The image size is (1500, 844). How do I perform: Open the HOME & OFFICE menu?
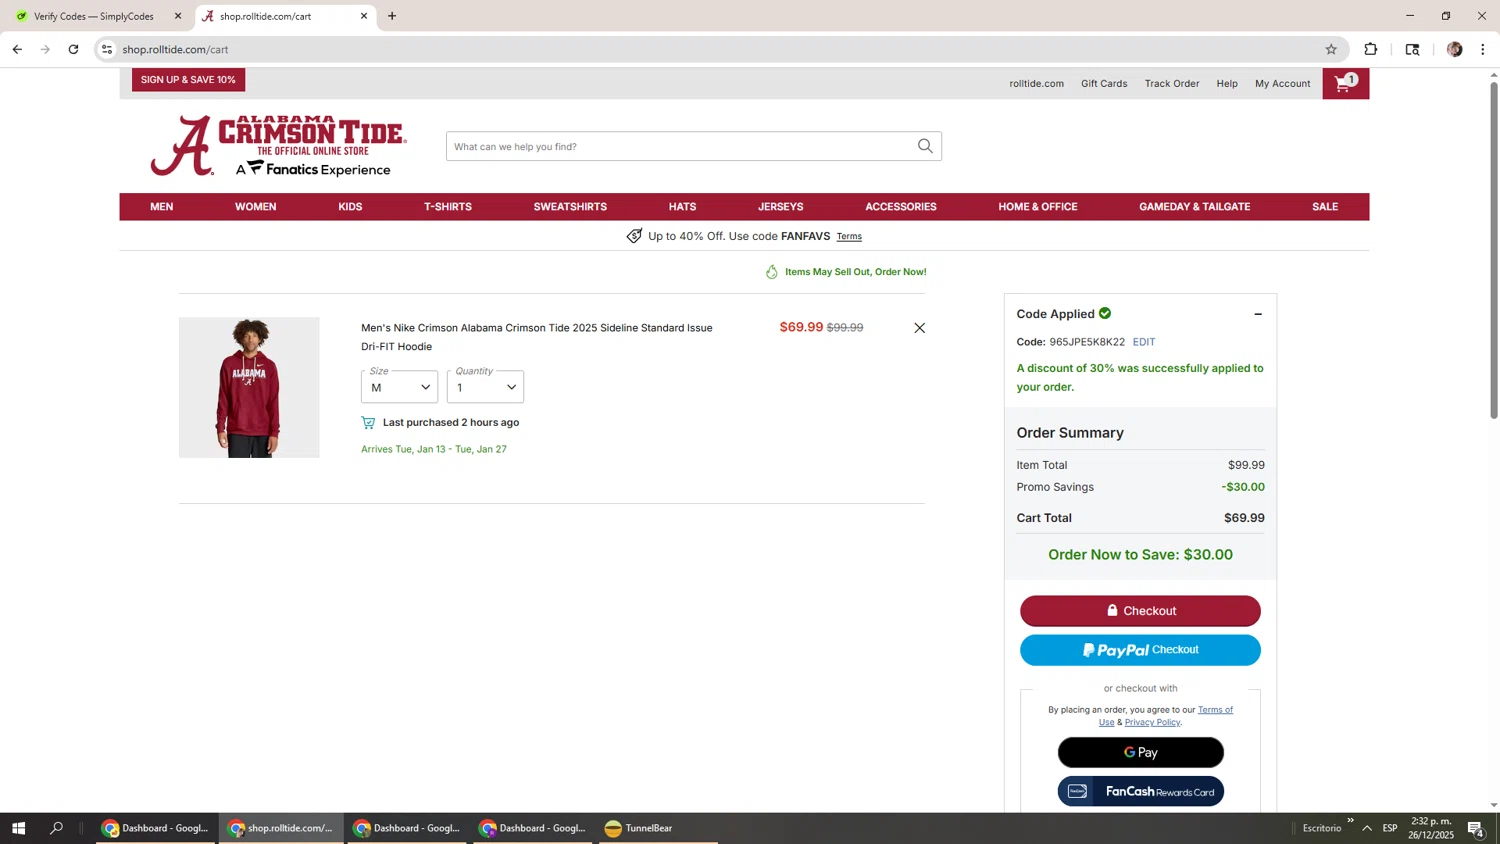1038,207
